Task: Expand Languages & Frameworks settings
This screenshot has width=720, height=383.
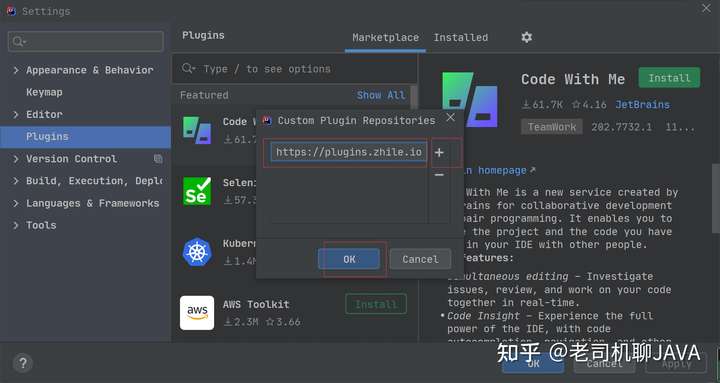Action: click(16, 203)
